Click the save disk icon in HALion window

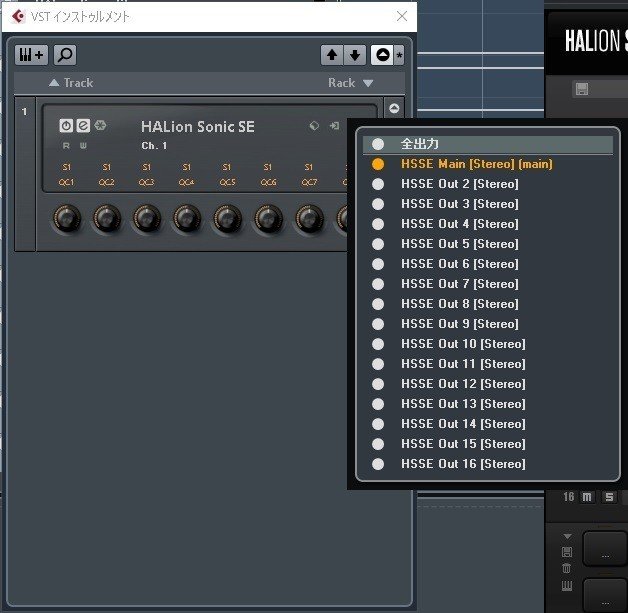(582, 89)
